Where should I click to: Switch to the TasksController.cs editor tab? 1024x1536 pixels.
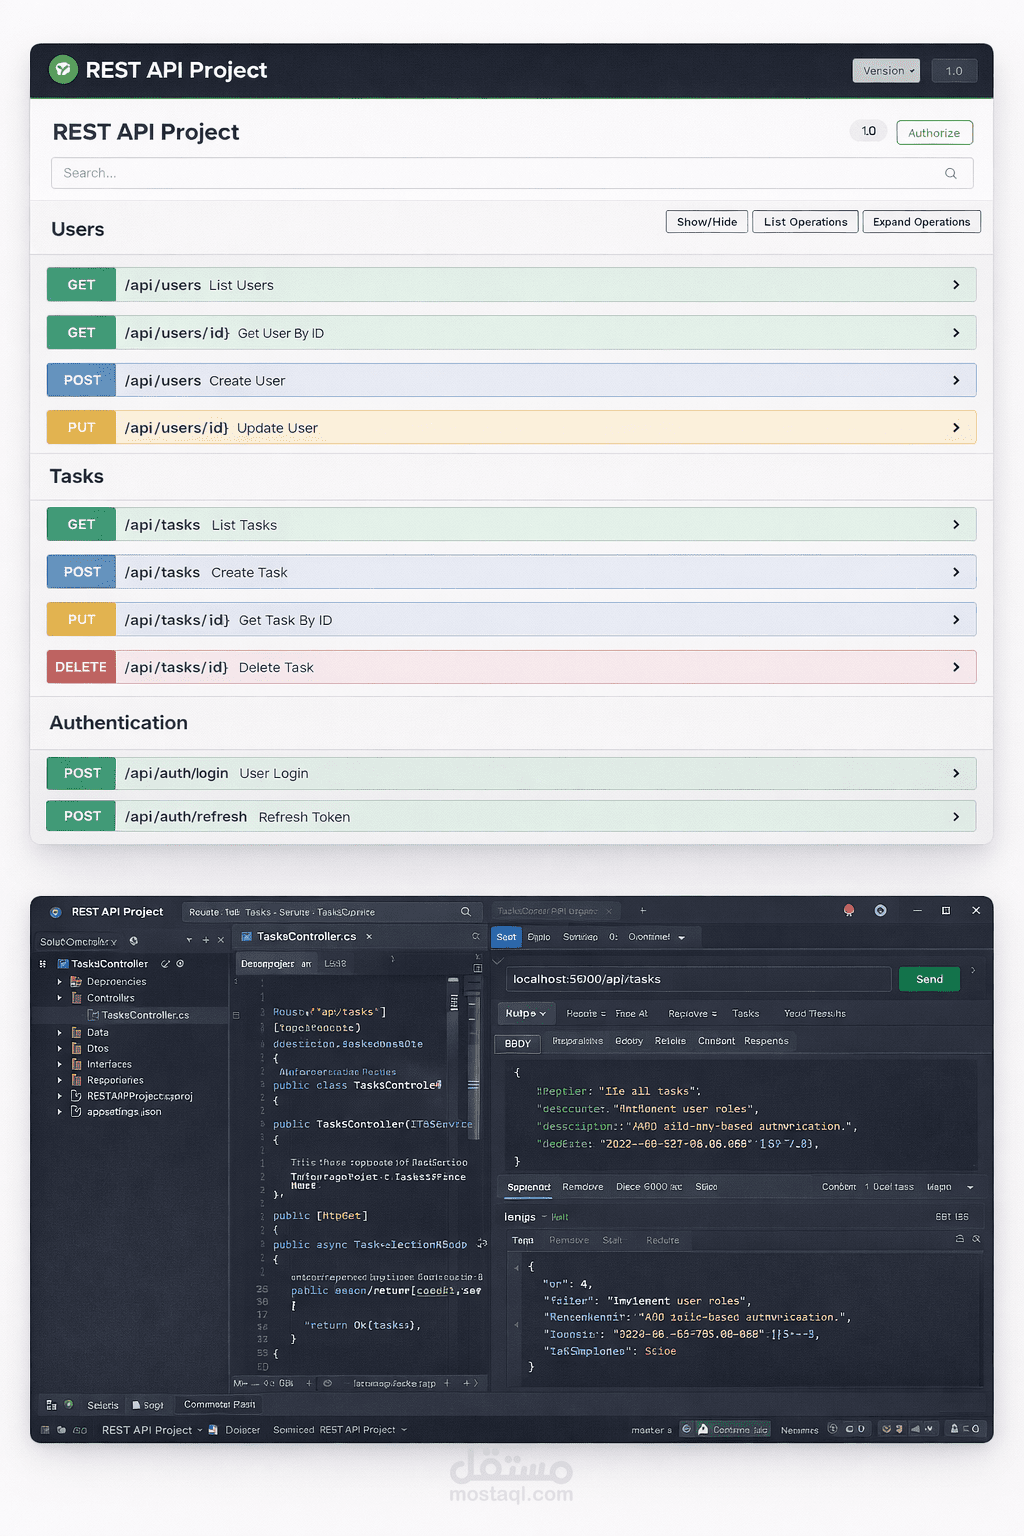[x=305, y=936]
